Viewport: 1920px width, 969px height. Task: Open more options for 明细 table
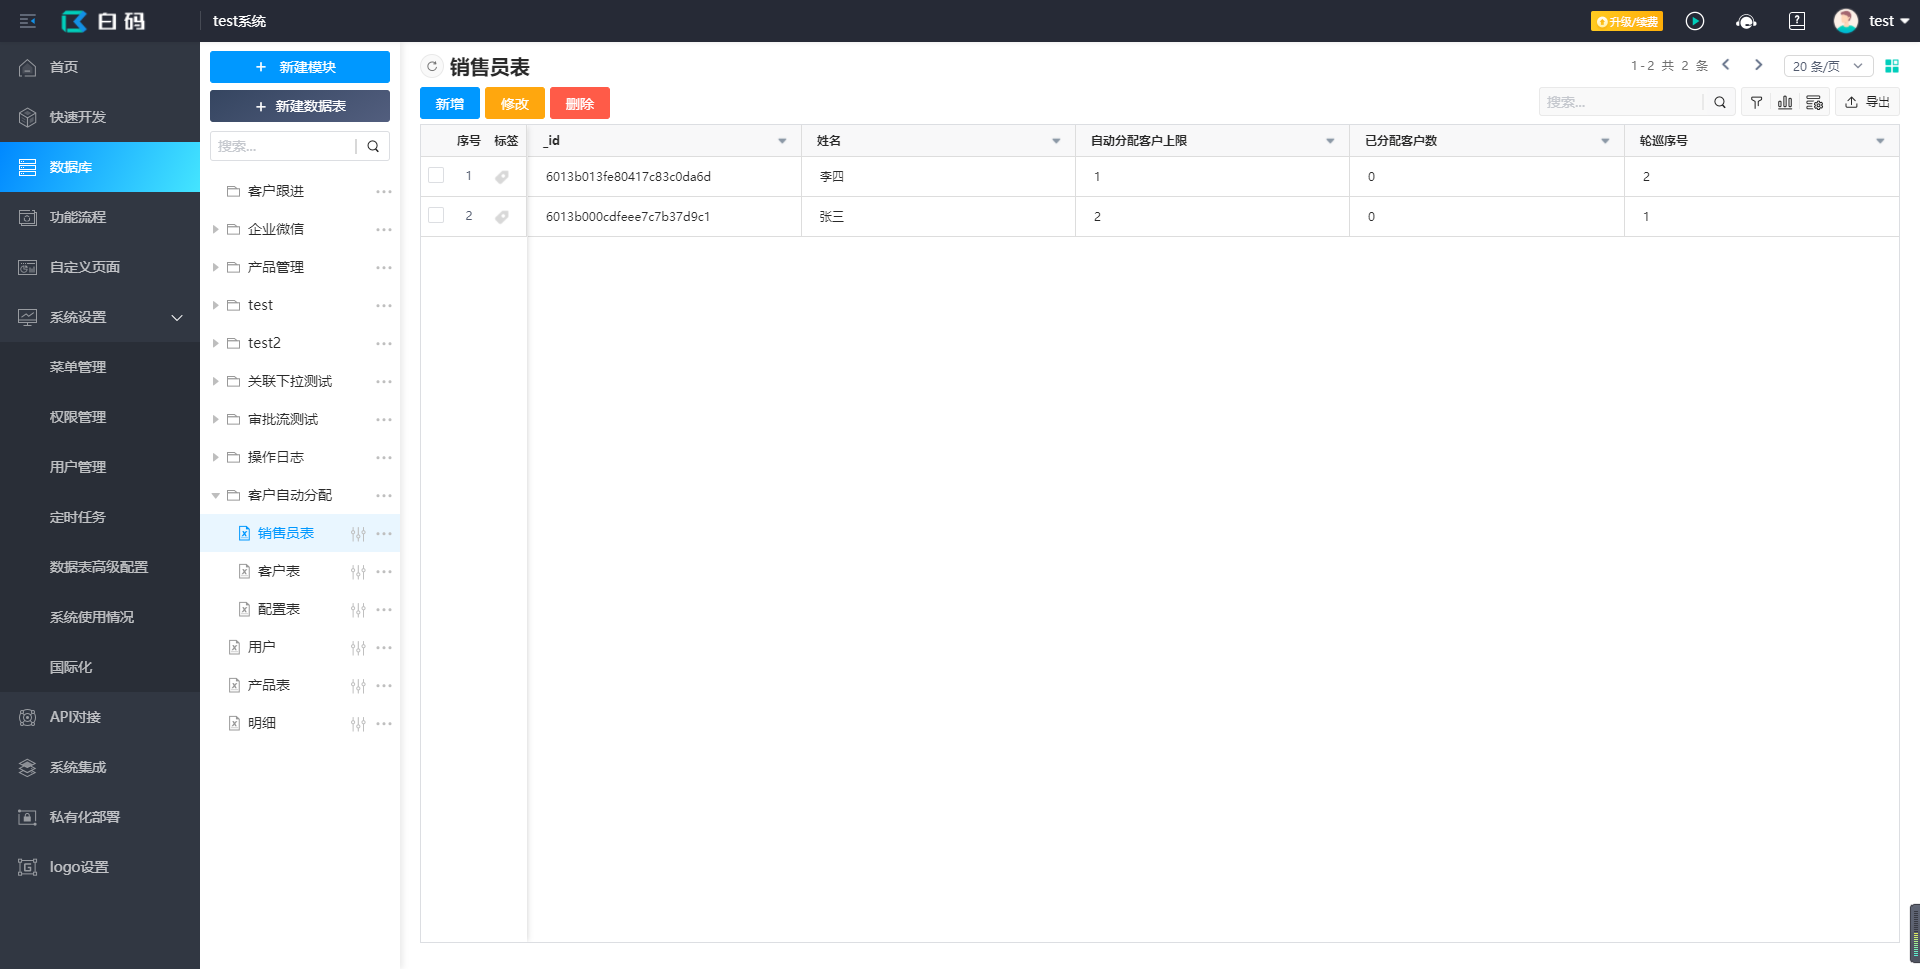point(384,723)
